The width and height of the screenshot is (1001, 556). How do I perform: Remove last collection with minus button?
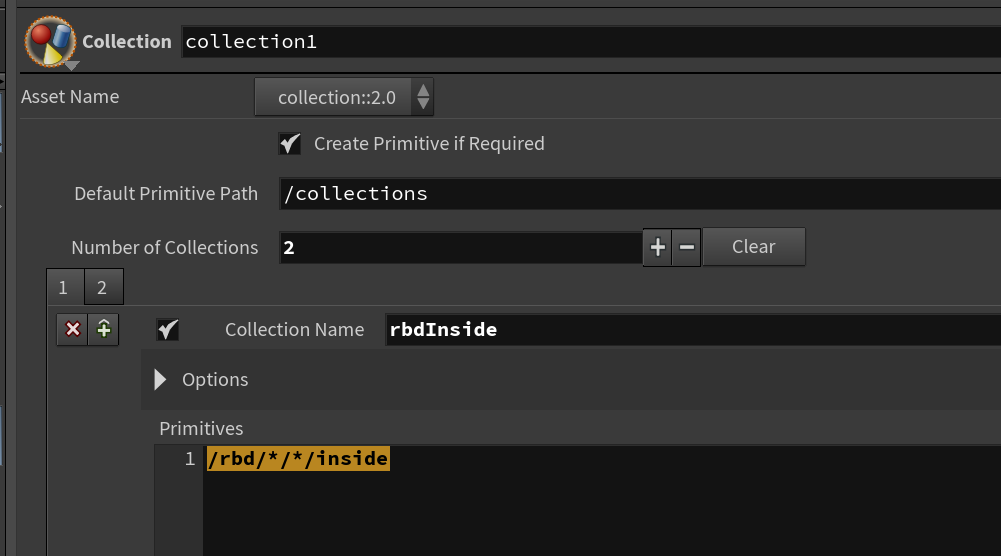pos(686,247)
